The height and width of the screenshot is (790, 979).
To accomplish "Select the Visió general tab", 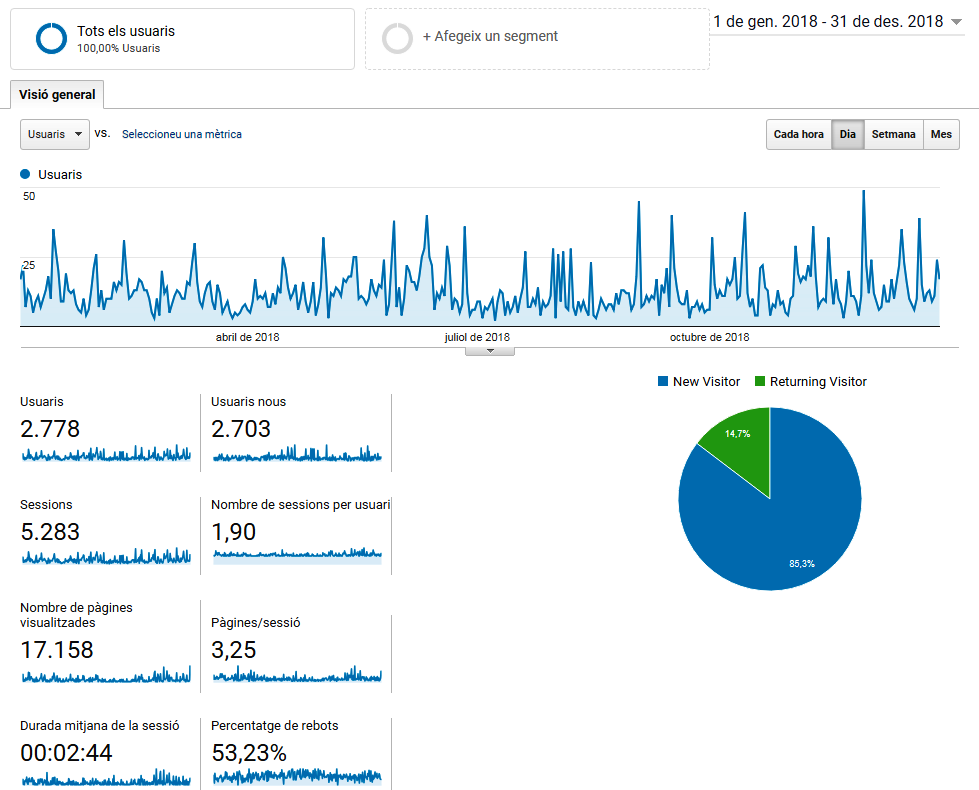I will point(57,95).
